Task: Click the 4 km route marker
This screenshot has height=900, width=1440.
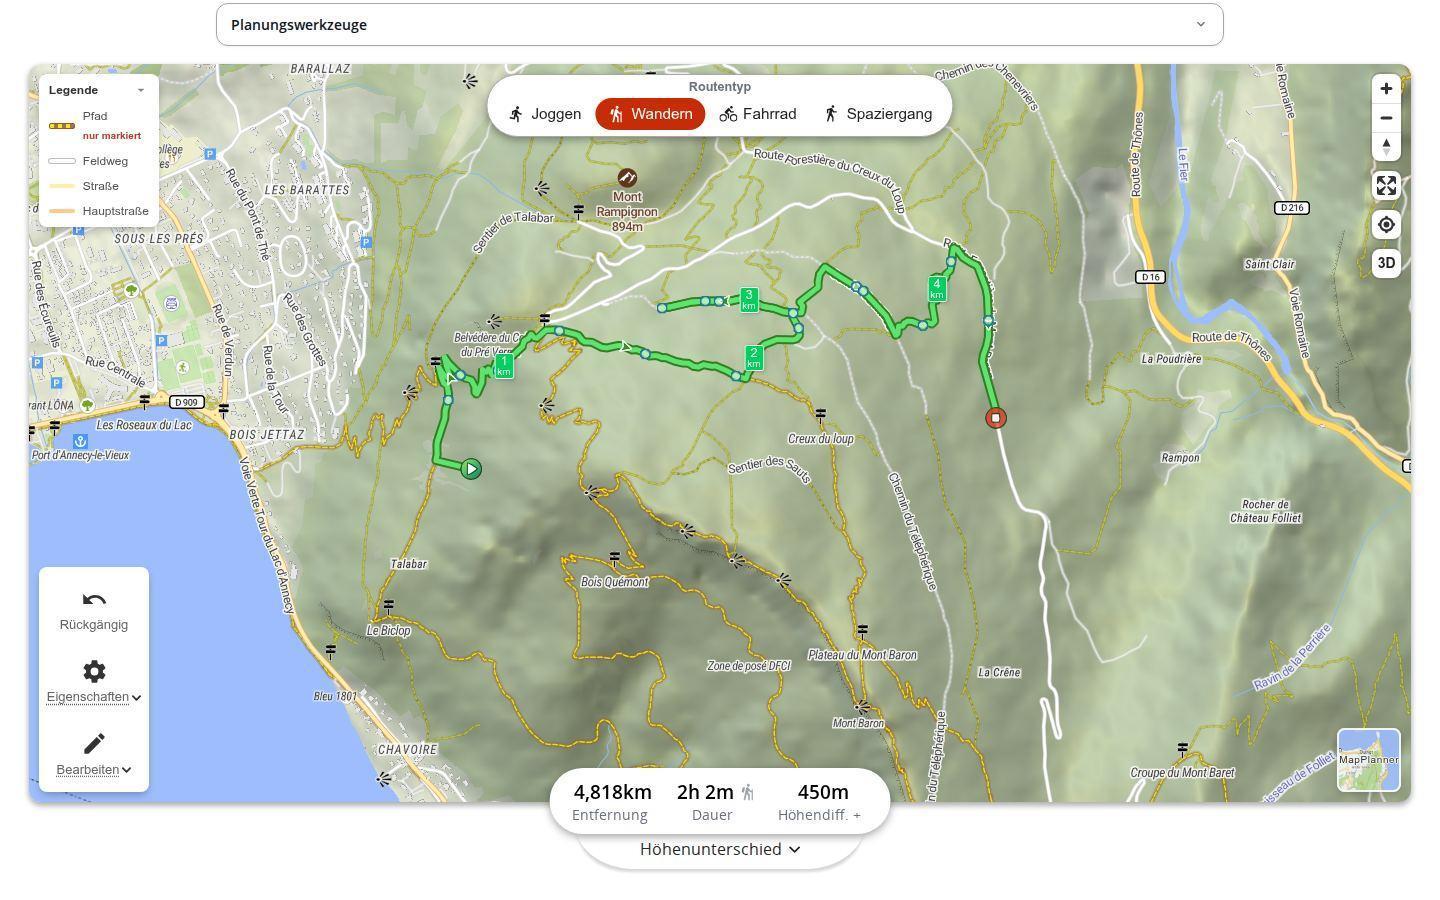Action: pos(937,289)
